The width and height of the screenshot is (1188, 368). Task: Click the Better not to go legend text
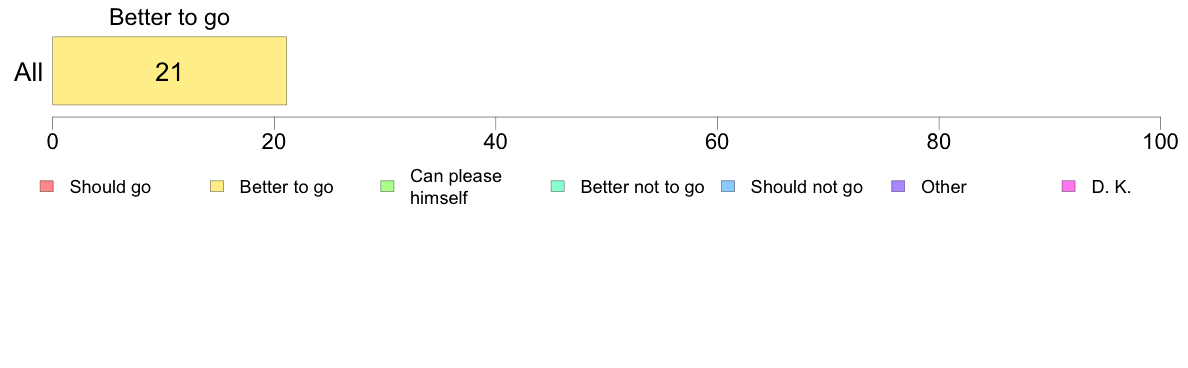(642, 187)
